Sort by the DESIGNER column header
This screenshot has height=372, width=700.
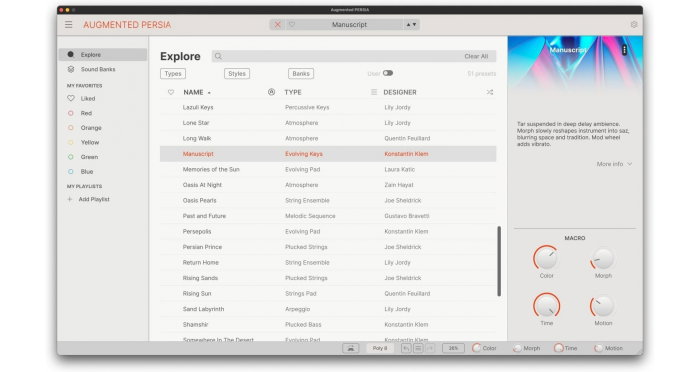(400, 92)
